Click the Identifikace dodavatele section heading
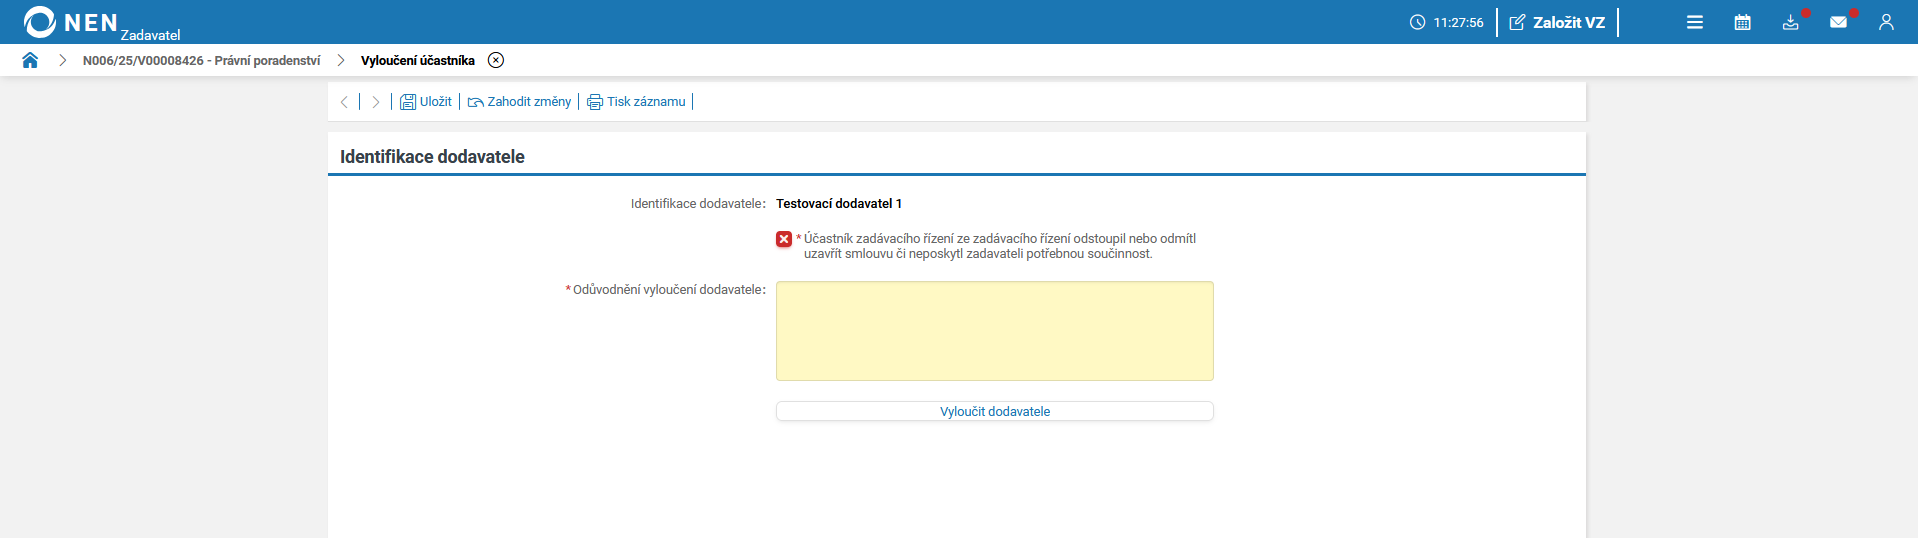The width and height of the screenshot is (1918, 538). (x=432, y=157)
